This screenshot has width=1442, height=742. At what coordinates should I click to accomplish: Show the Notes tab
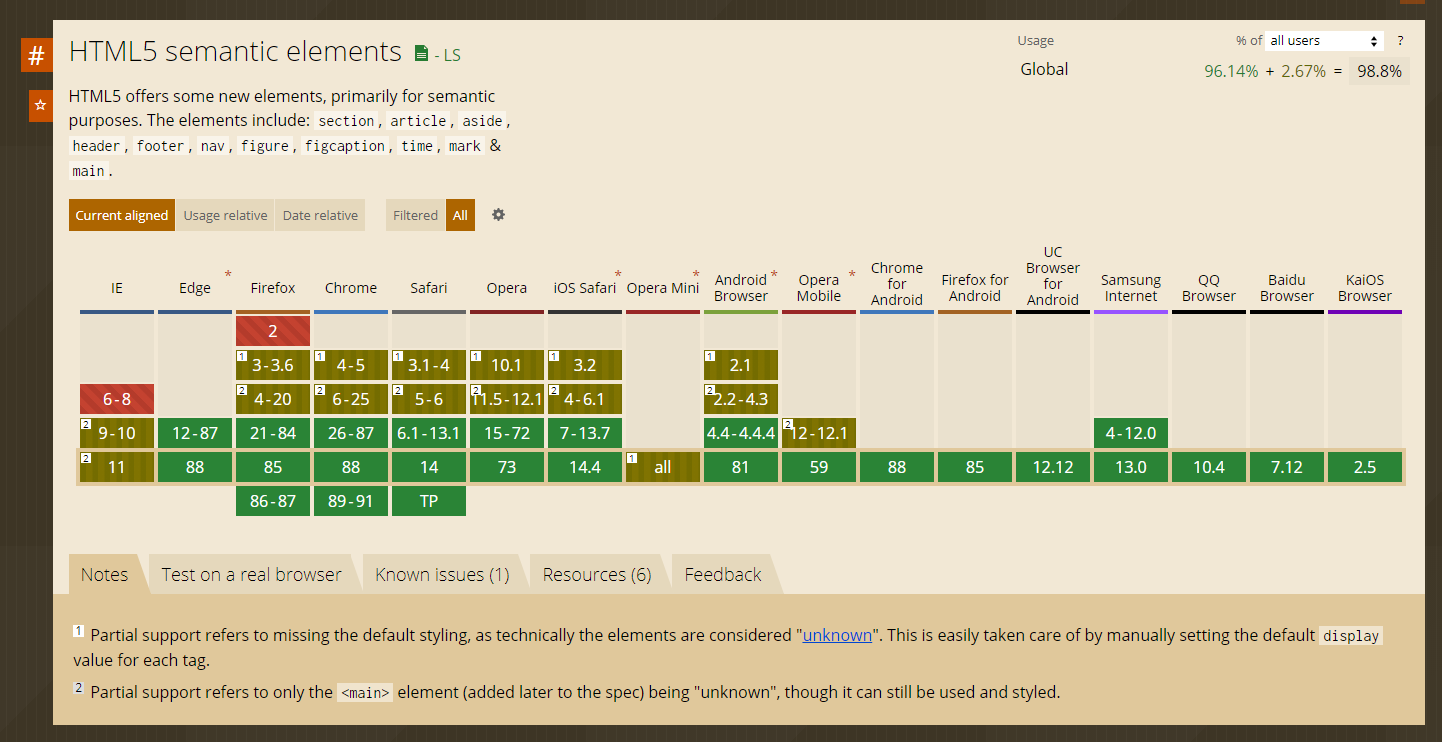(104, 574)
